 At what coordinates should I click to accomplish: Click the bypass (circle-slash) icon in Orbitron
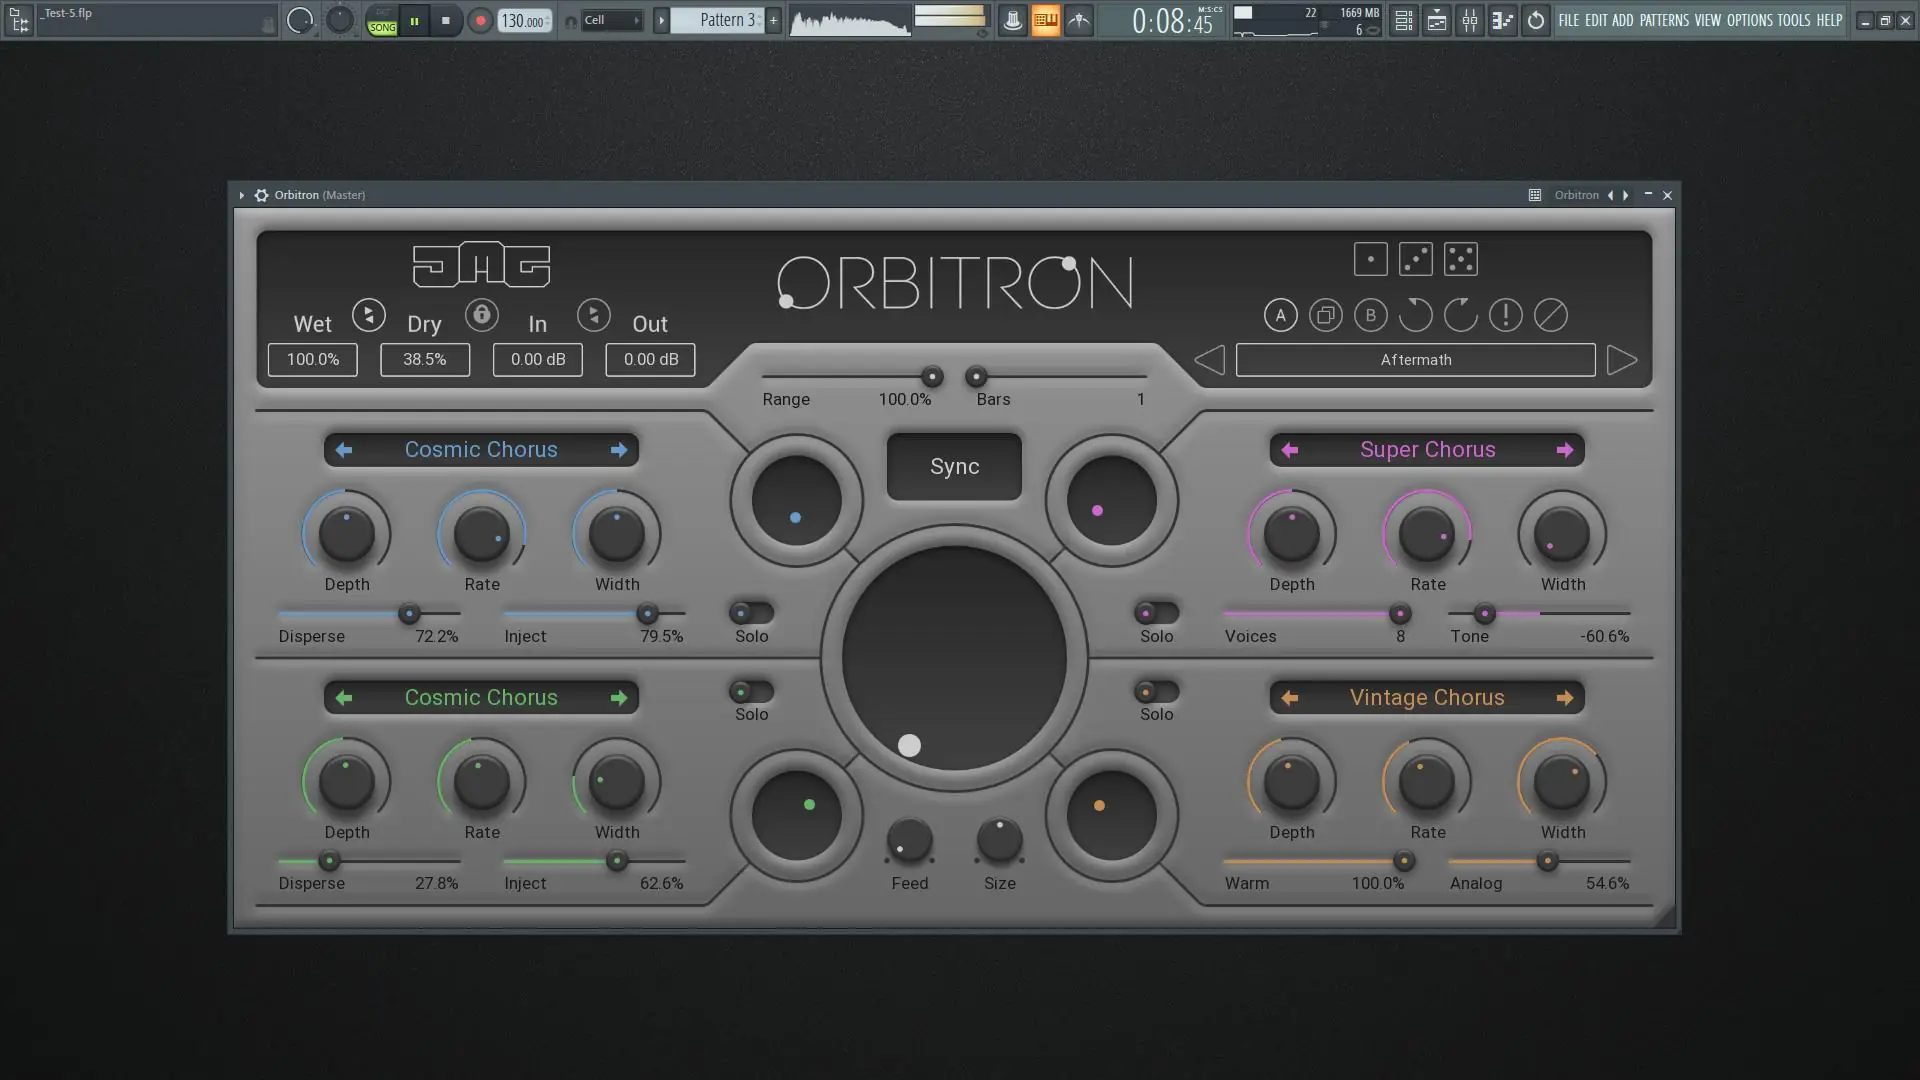point(1551,315)
